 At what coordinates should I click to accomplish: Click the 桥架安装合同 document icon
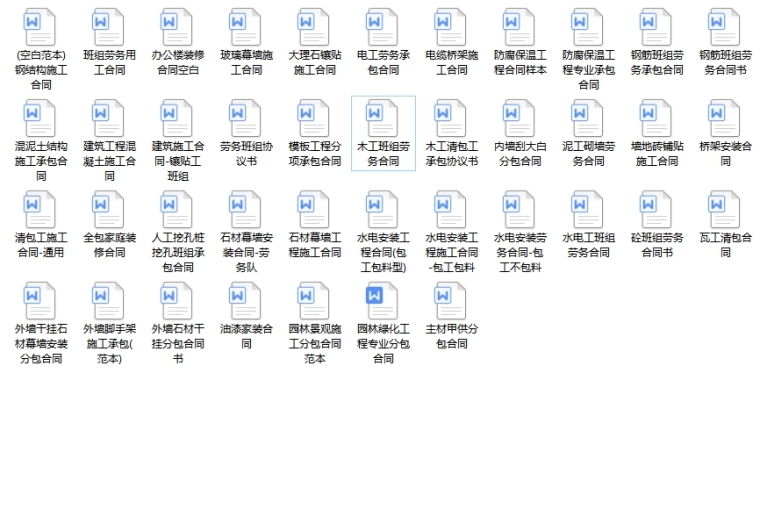[x=725, y=119]
